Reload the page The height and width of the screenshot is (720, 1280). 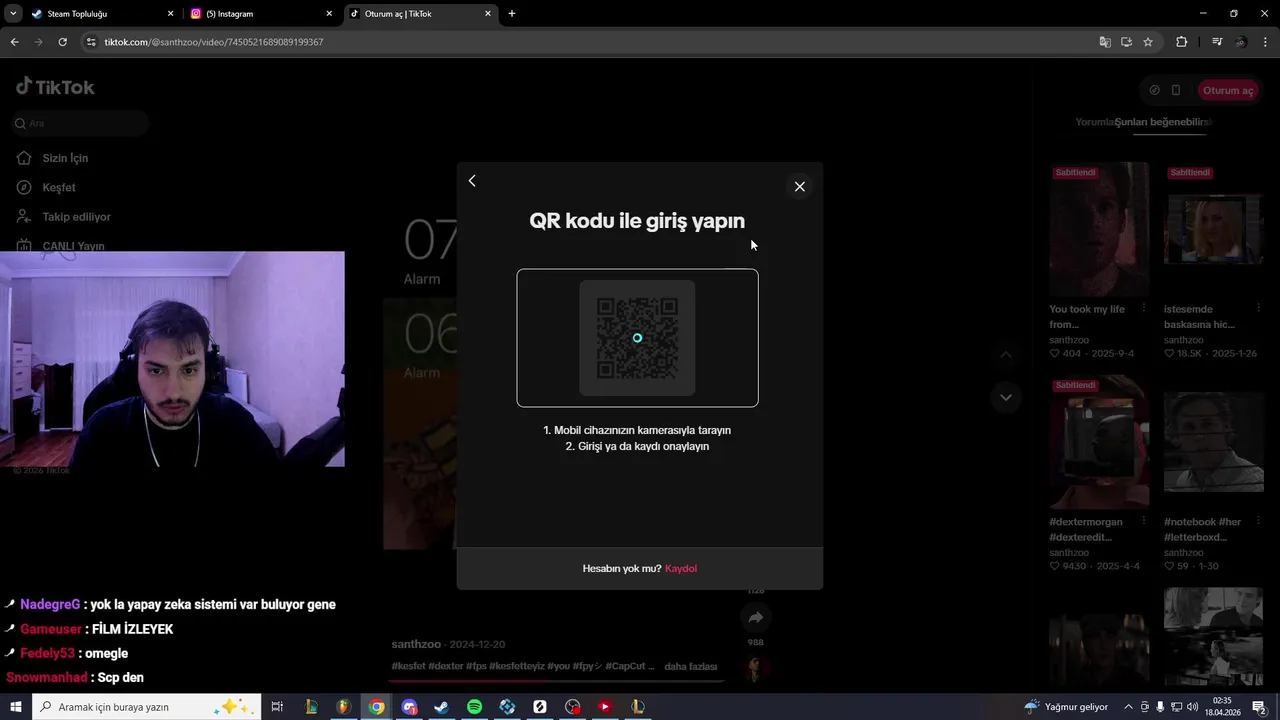(62, 42)
